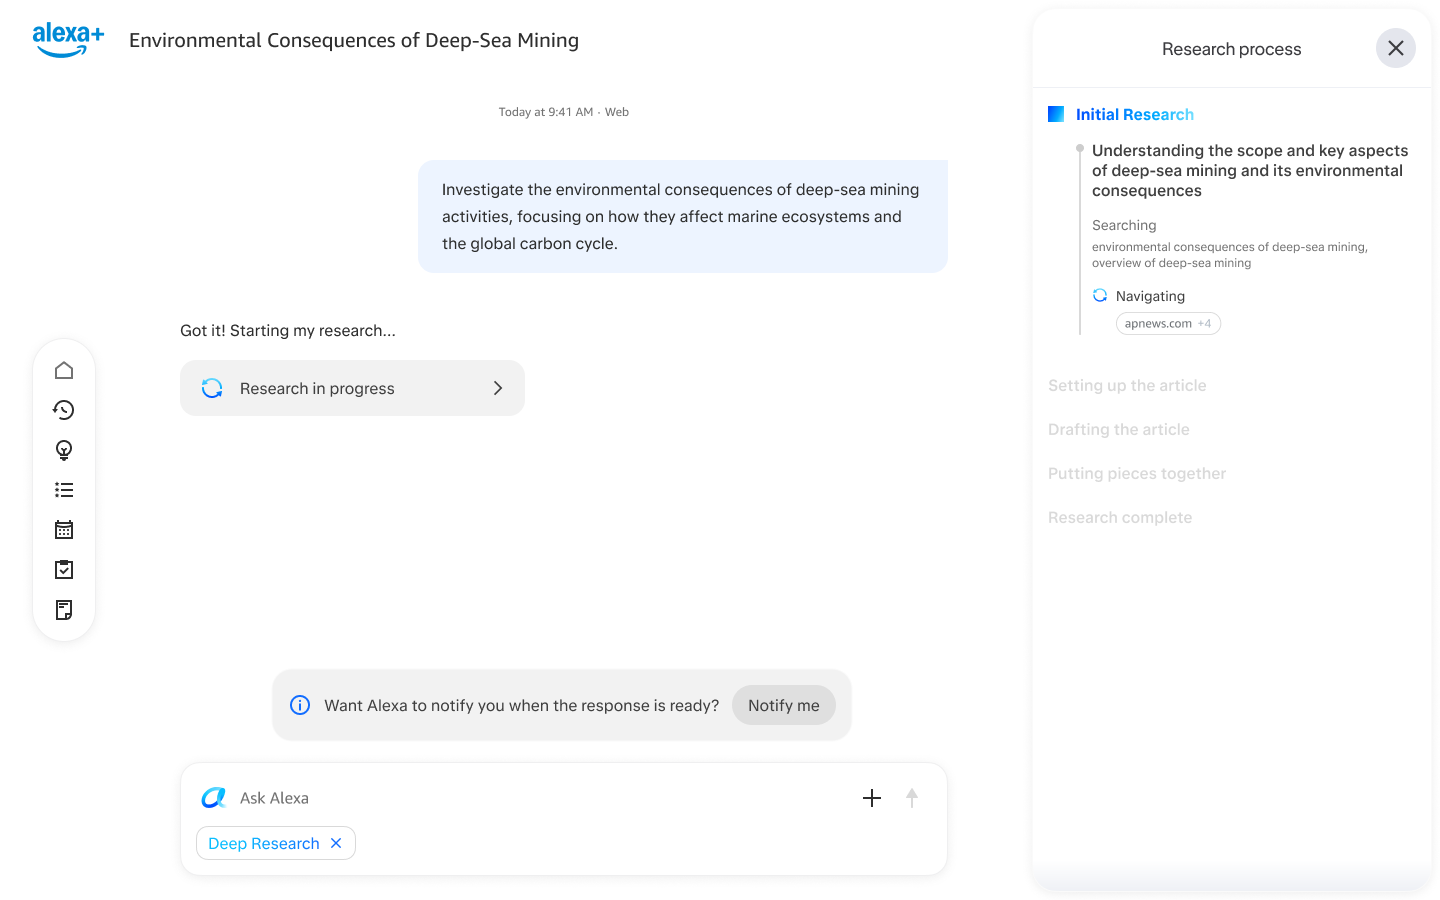Remove the Deep Research chip with its X

point(336,843)
